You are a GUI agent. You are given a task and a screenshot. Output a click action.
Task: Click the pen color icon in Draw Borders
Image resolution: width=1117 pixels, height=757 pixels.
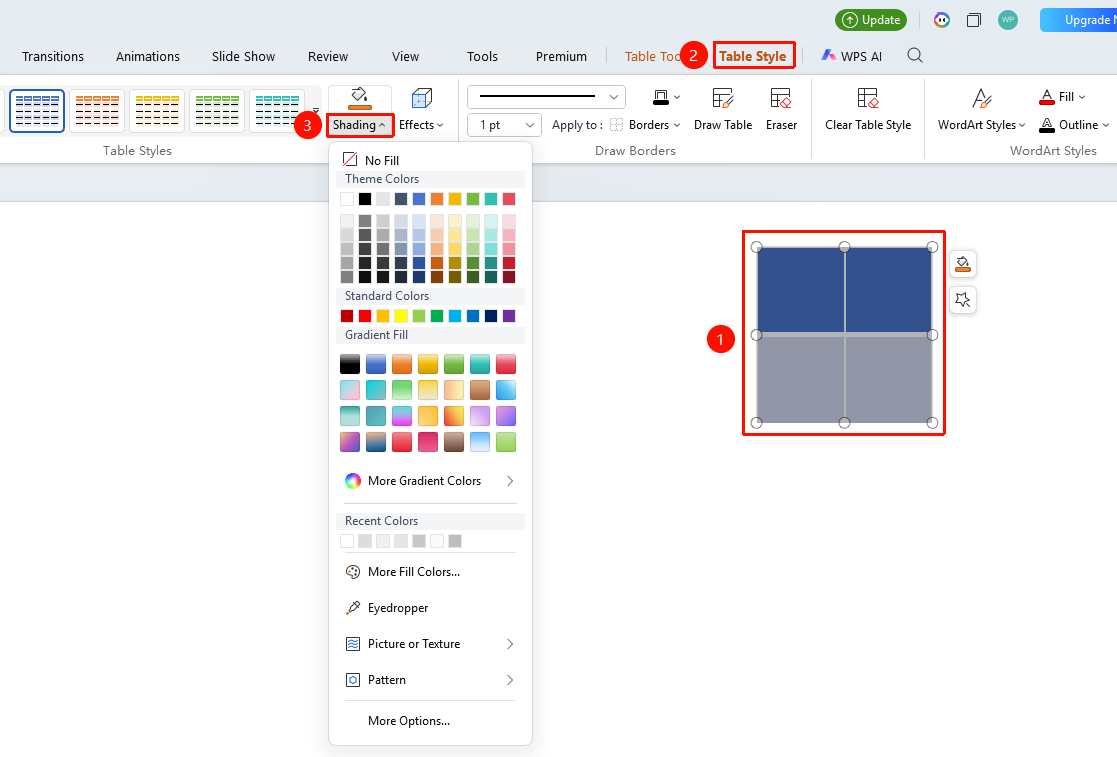[x=661, y=98]
